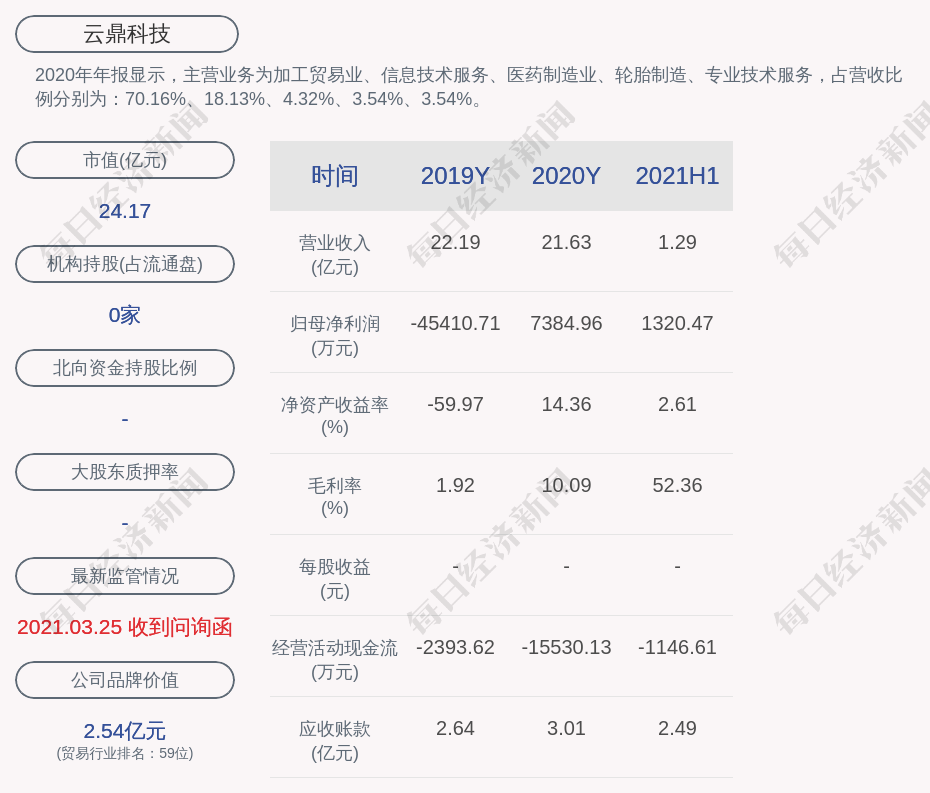
Task: Select the 每股收益(元) row label
Action: tap(335, 579)
